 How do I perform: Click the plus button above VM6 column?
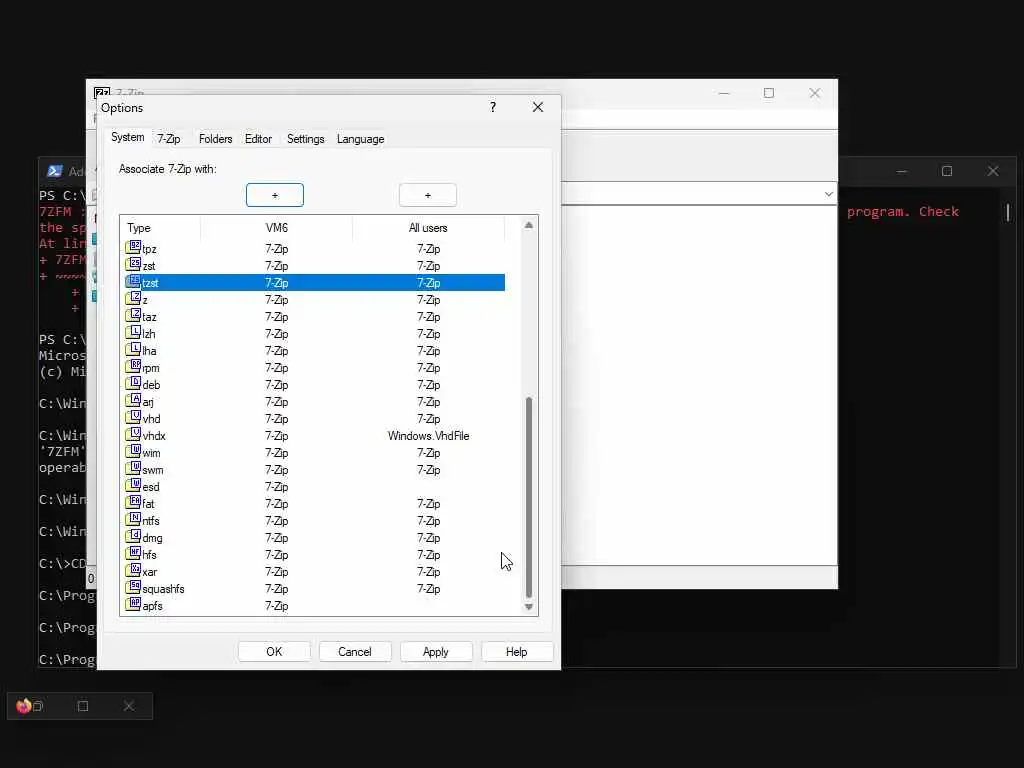275,195
